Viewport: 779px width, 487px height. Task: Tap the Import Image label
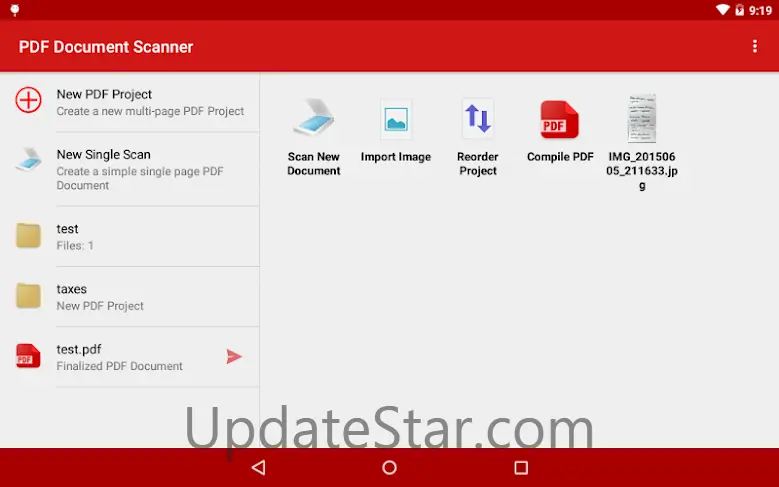pyautogui.click(x=396, y=157)
